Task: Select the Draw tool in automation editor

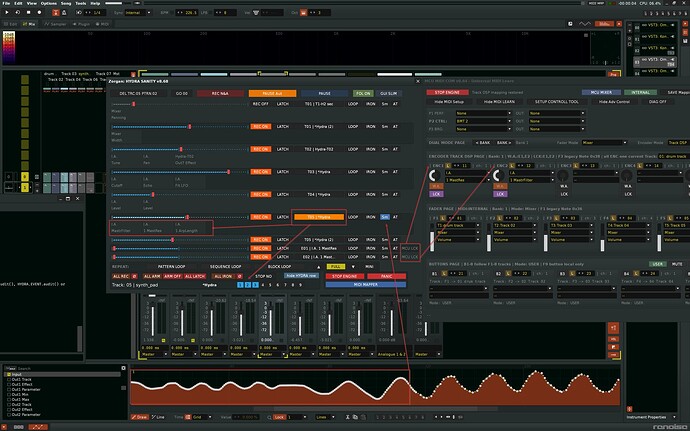Action: tap(139, 417)
